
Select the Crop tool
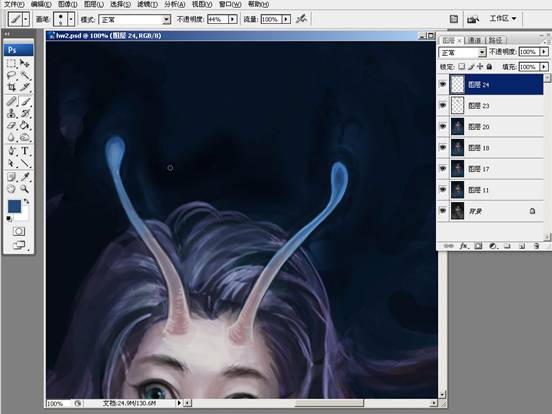tap(12, 87)
